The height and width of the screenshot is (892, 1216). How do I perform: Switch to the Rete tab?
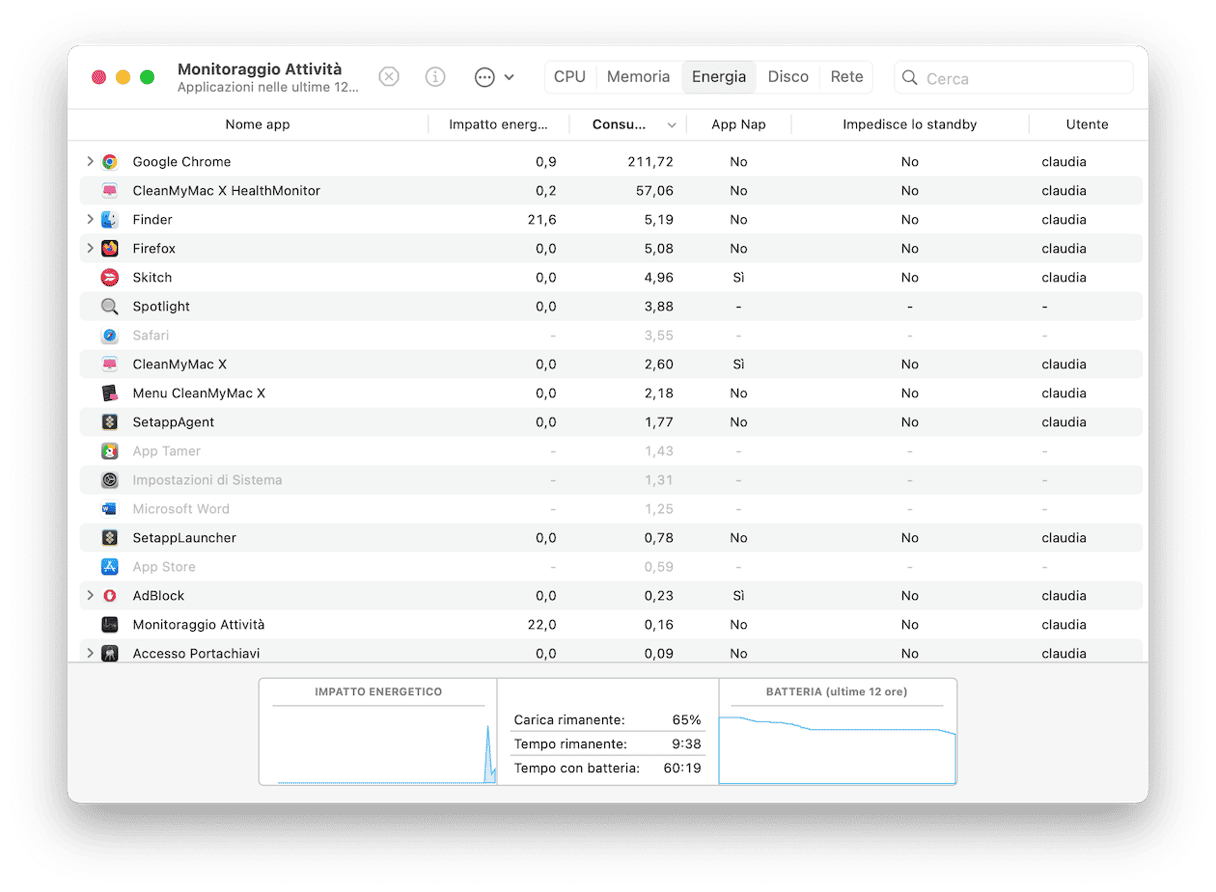point(847,77)
